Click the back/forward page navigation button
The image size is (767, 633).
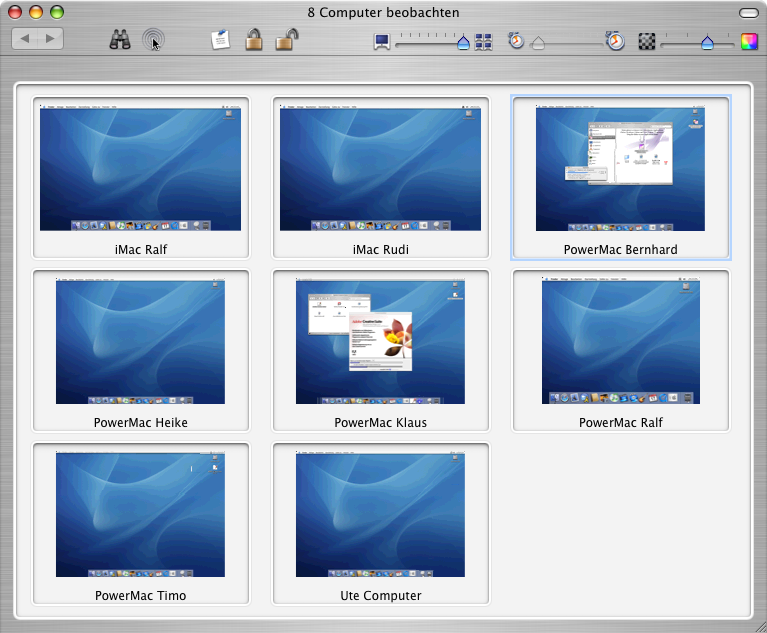click(37, 39)
